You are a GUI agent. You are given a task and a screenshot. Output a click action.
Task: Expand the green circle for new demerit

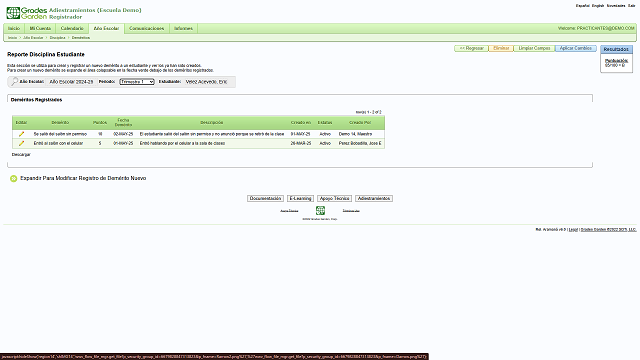click(13, 179)
